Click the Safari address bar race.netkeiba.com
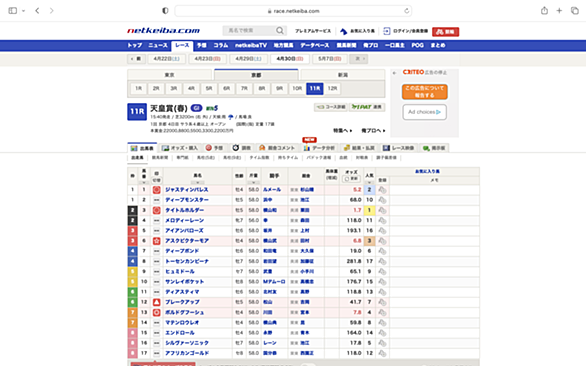 (293, 11)
